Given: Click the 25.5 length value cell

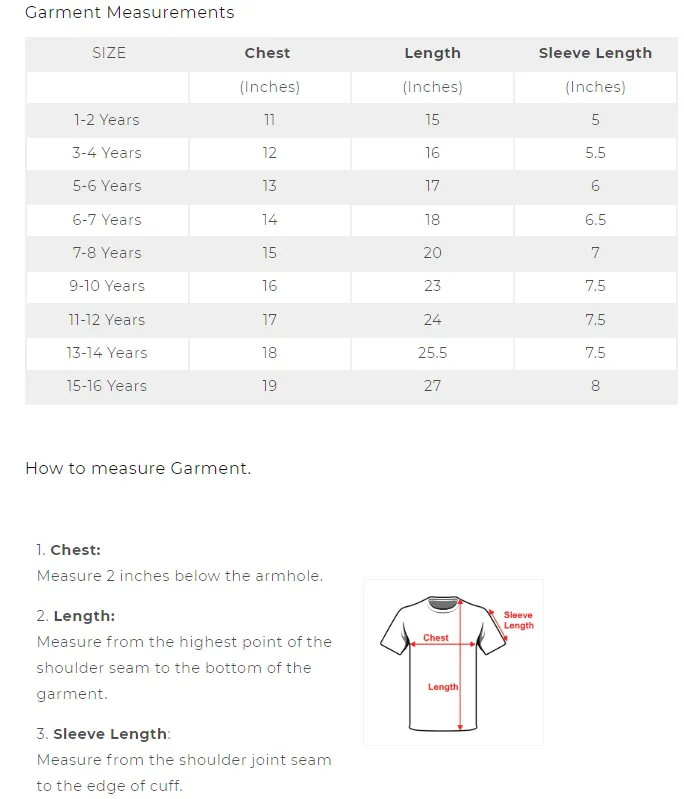Looking at the screenshot, I should (x=432, y=353).
